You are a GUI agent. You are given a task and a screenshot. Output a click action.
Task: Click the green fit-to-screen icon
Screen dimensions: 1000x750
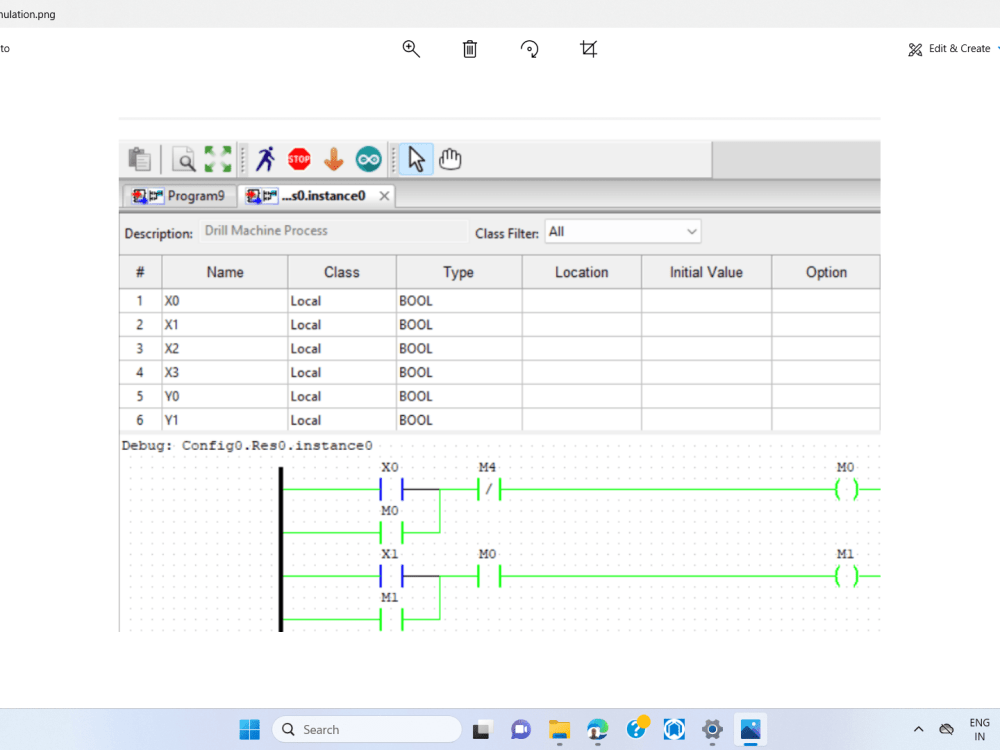click(218, 158)
